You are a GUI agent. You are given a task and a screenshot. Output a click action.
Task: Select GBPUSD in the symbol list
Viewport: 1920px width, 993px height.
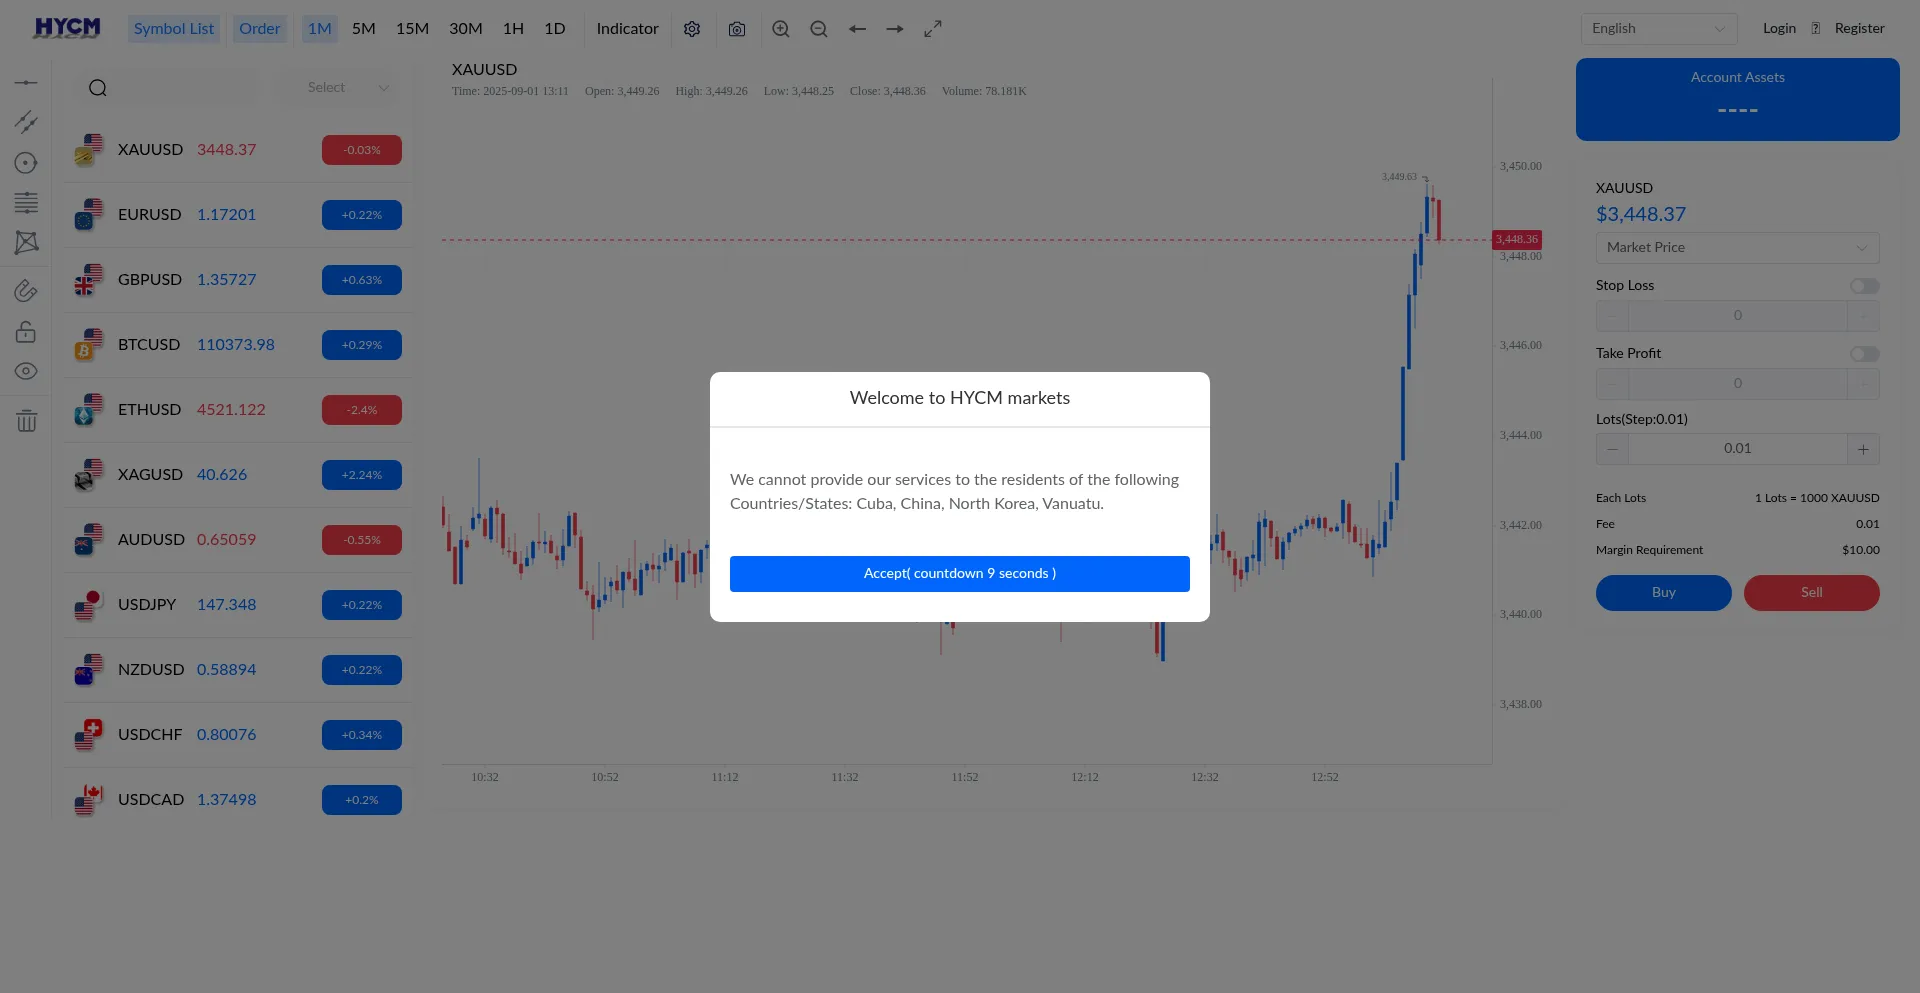tap(238, 280)
